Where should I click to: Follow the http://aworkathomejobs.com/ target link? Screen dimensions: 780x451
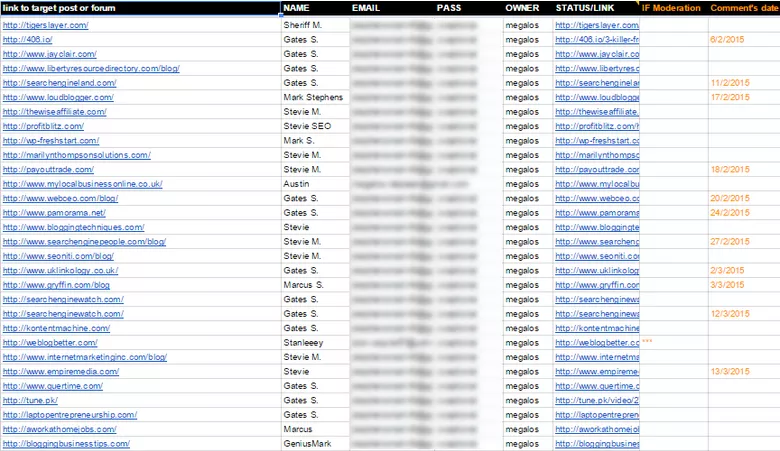pos(59,429)
